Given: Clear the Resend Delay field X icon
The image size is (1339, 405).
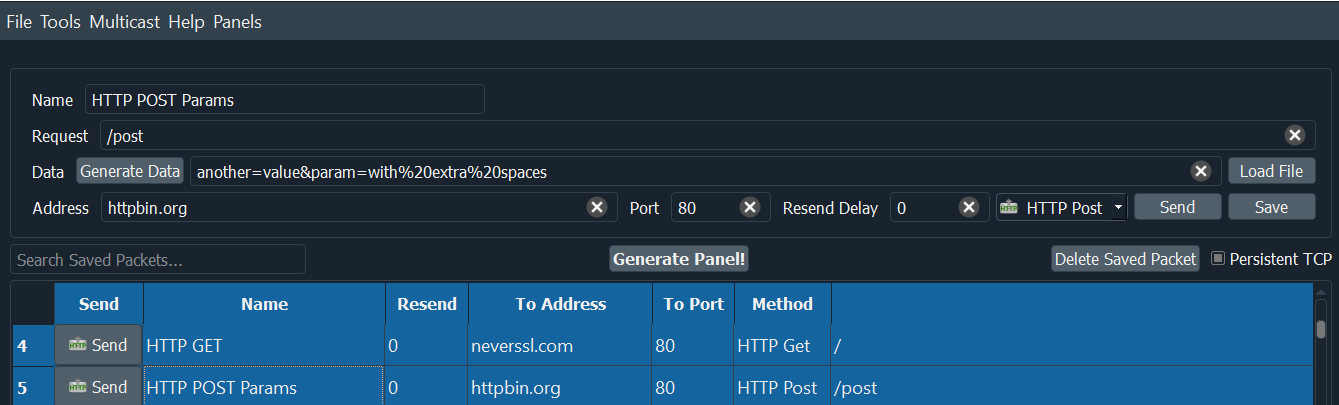Looking at the screenshot, I should pos(968,208).
